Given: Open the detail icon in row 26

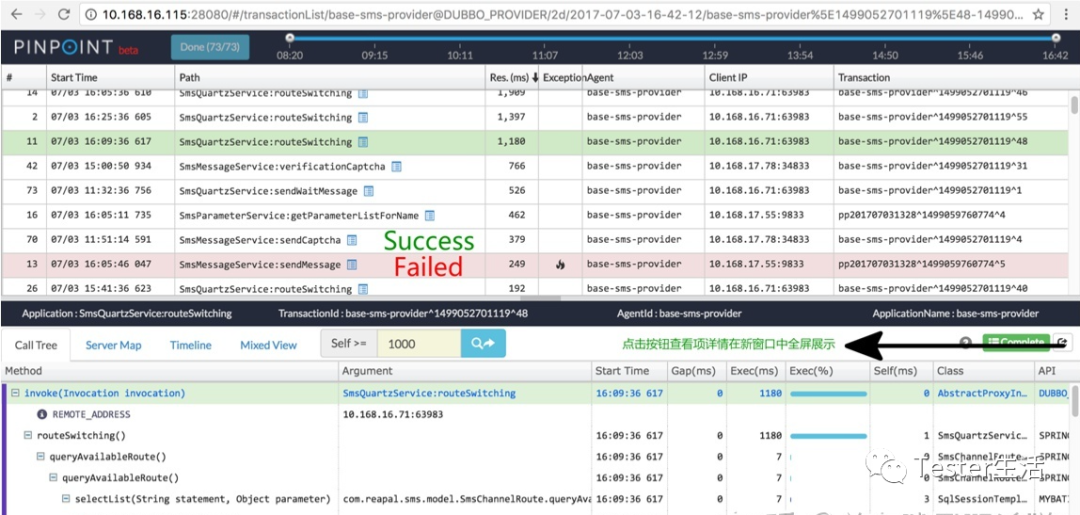Looking at the screenshot, I should pyautogui.click(x=364, y=288).
